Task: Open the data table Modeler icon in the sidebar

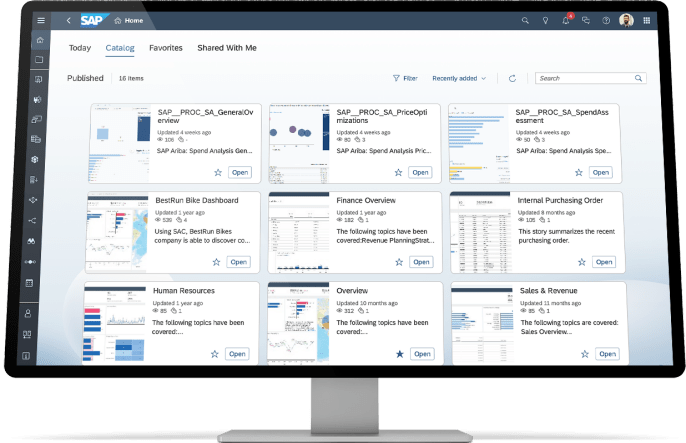Action: coord(35,139)
